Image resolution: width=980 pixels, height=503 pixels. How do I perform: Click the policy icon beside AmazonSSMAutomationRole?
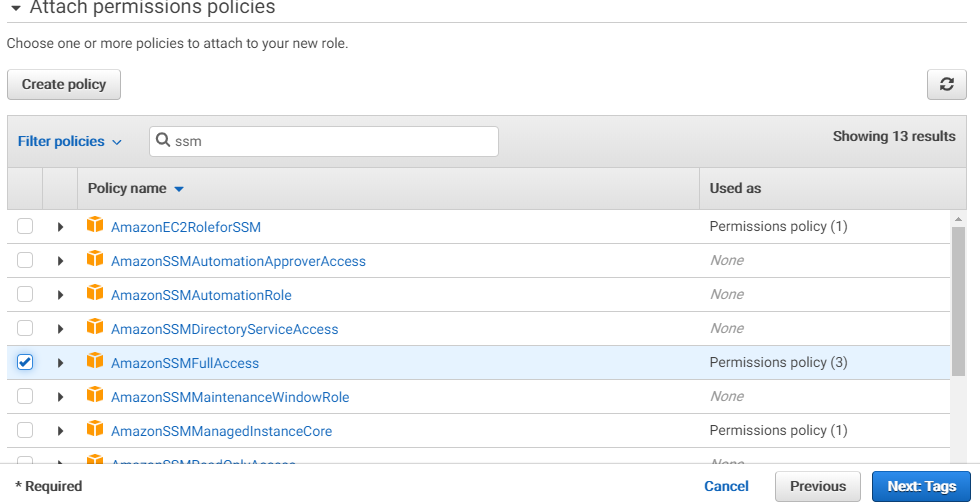pos(95,293)
